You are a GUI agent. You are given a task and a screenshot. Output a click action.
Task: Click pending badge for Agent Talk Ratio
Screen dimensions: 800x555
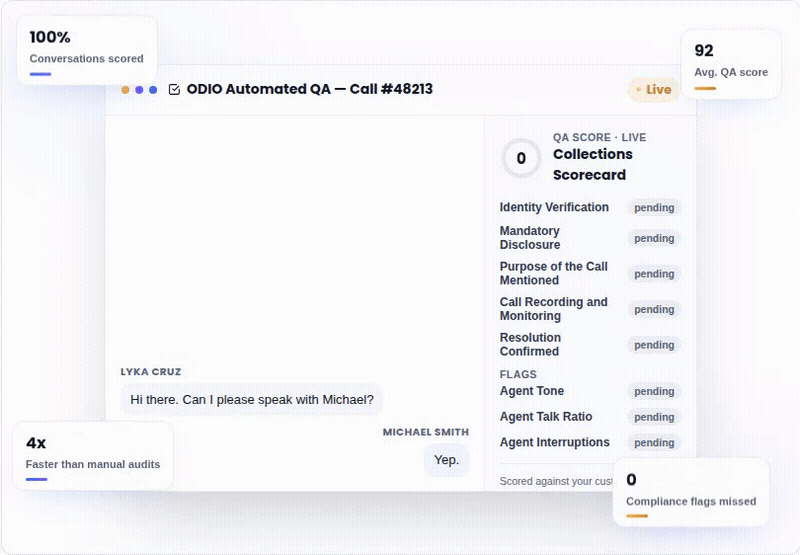point(654,417)
